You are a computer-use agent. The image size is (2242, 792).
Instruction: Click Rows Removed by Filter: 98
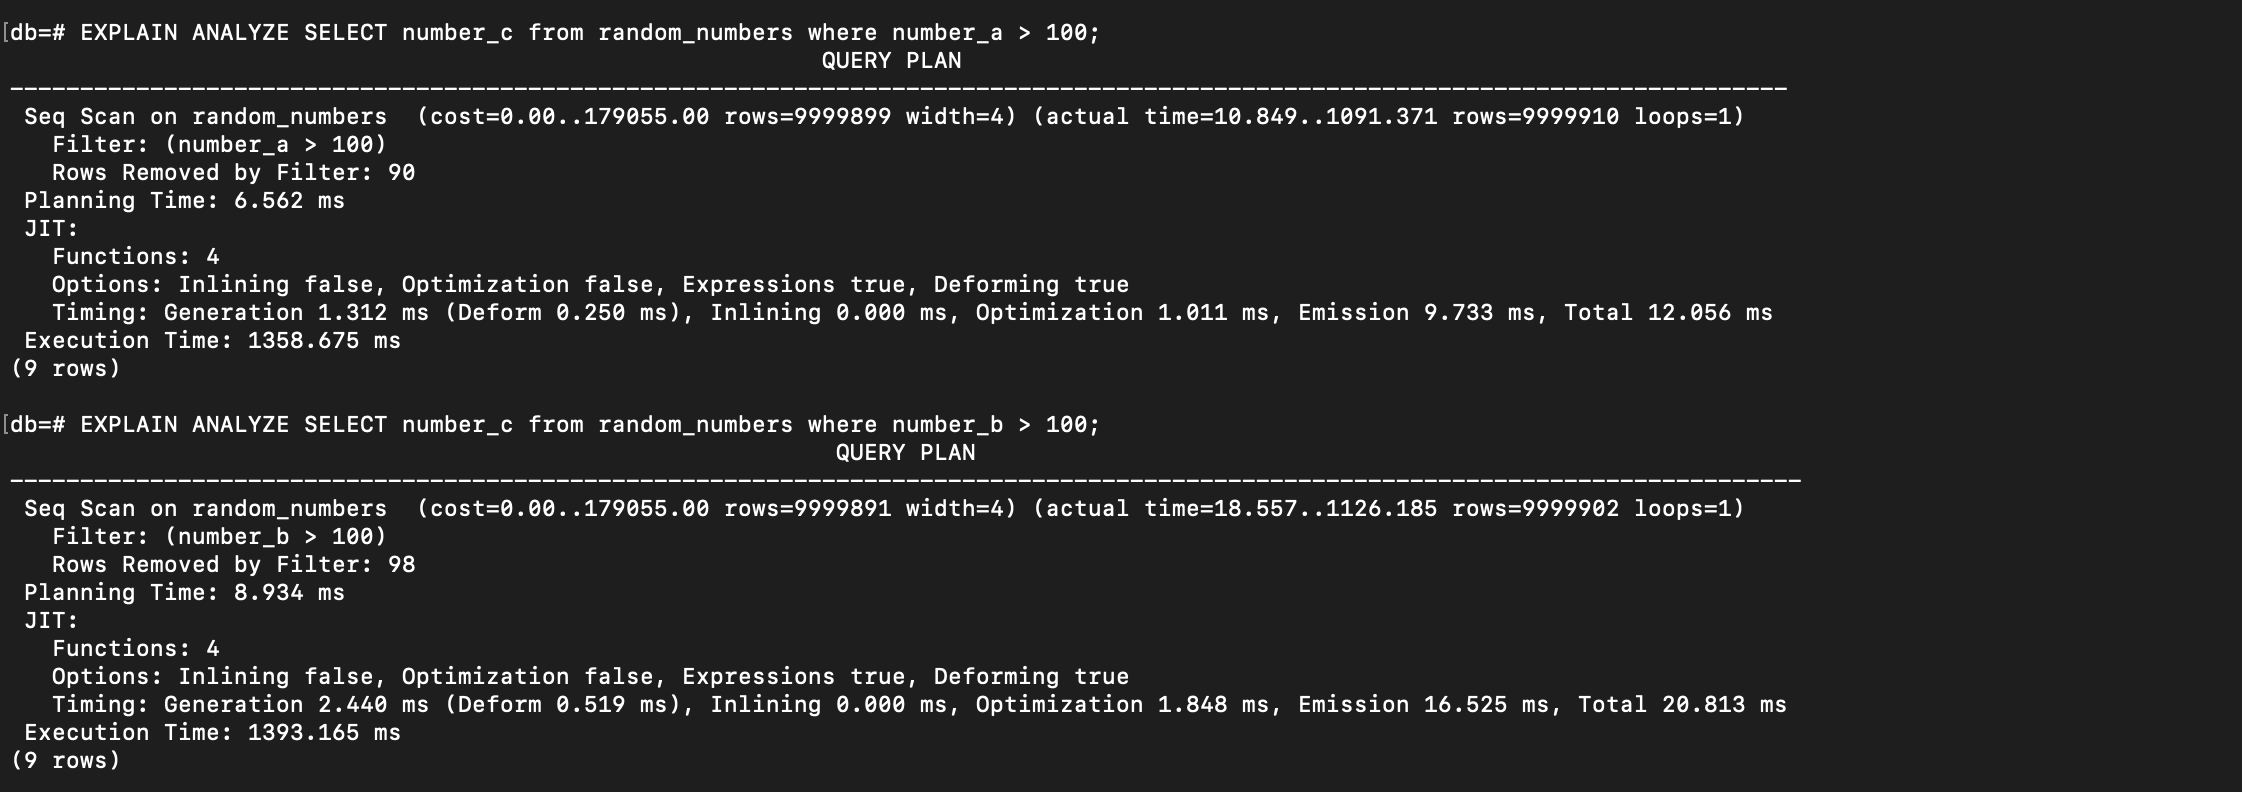pyautogui.click(x=233, y=565)
